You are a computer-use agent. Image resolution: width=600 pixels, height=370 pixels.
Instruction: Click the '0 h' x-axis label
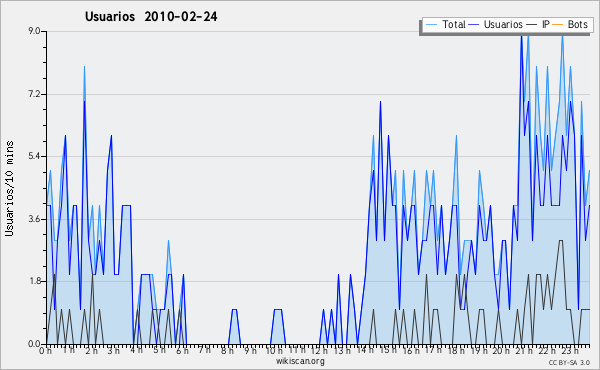[x=45, y=351]
